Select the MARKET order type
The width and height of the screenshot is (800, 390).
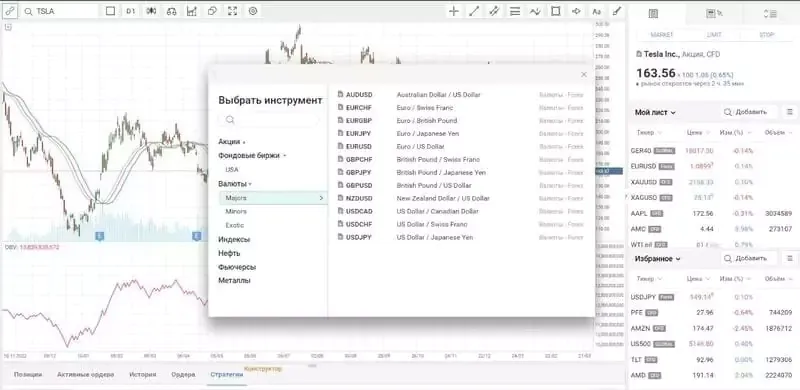click(662, 35)
